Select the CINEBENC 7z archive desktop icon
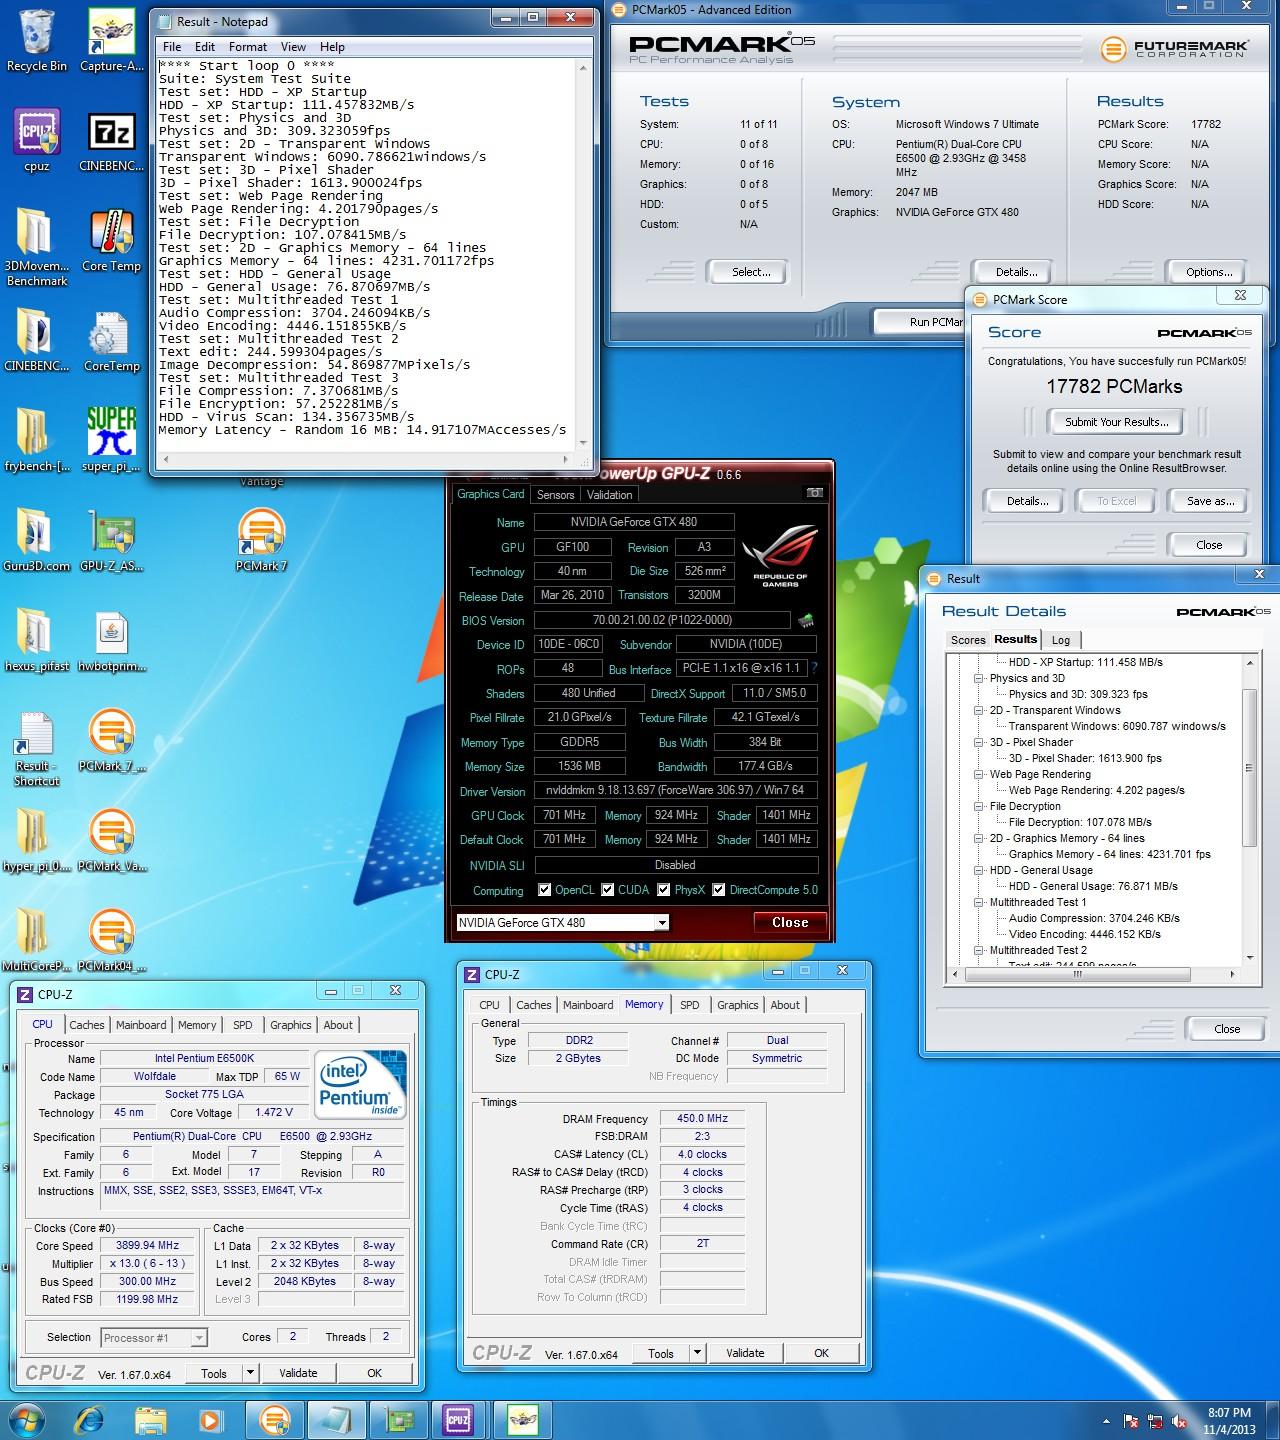The height and width of the screenshot is (1440, 1280). pyautogui.click(x=112, y=140)
